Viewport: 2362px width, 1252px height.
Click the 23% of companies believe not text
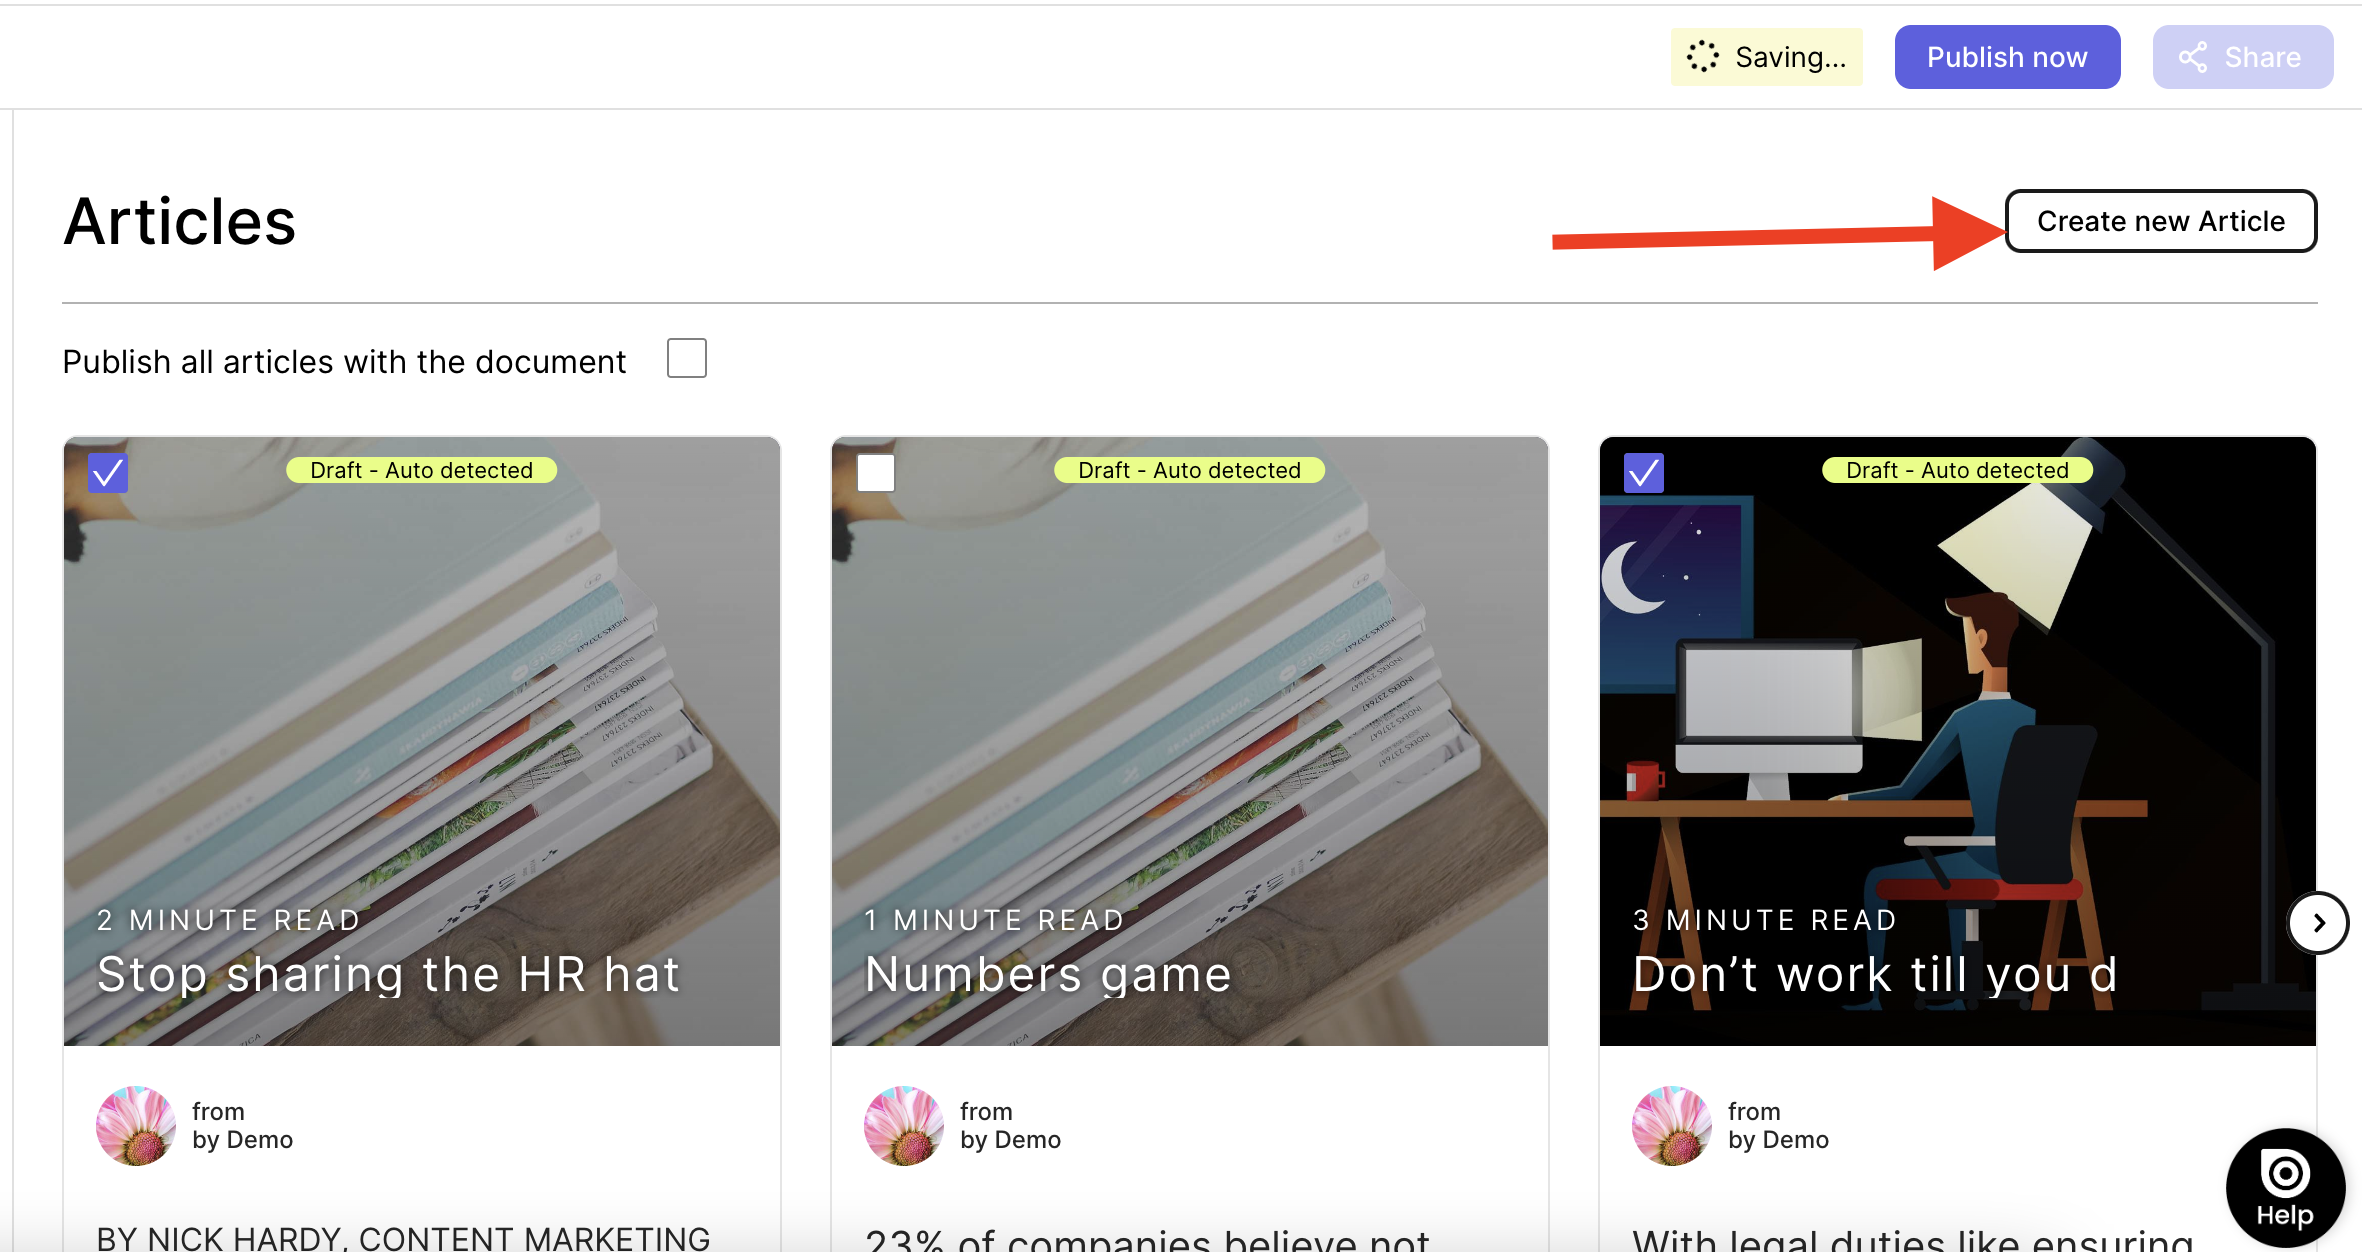(1148, 1240)
